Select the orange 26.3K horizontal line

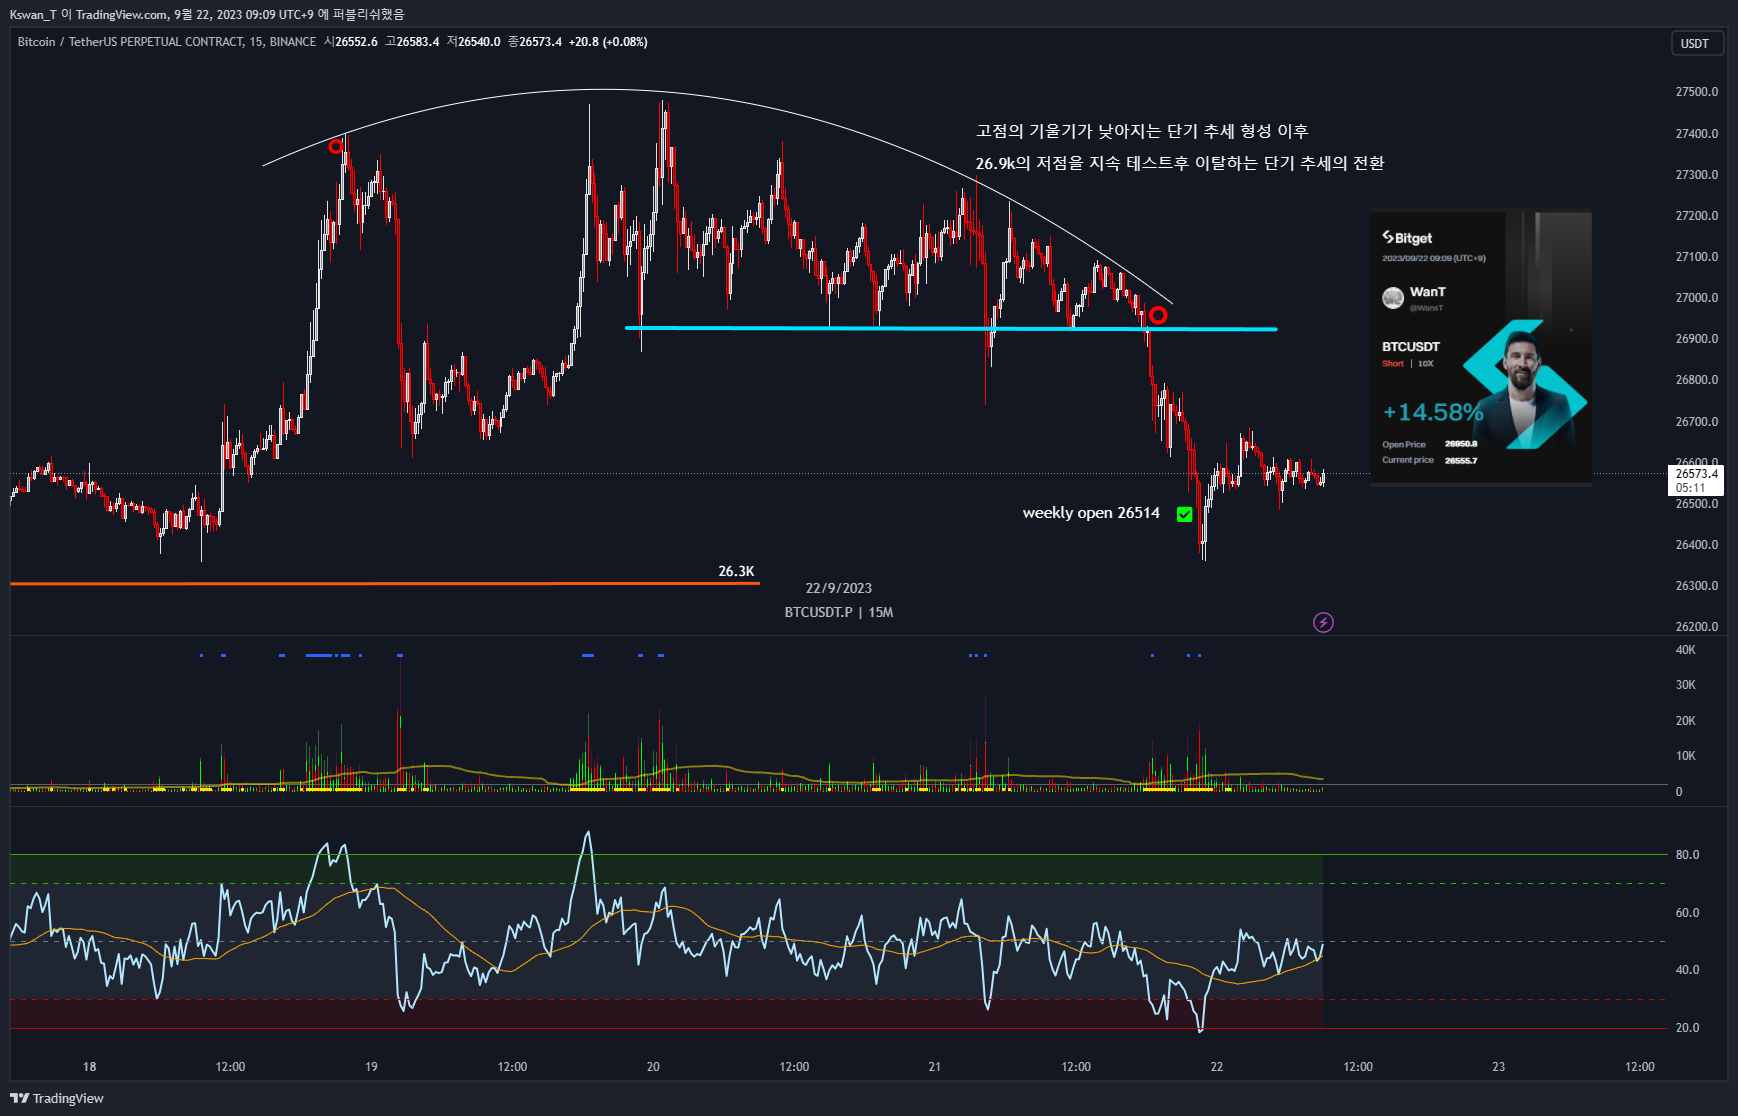point(385,583)
